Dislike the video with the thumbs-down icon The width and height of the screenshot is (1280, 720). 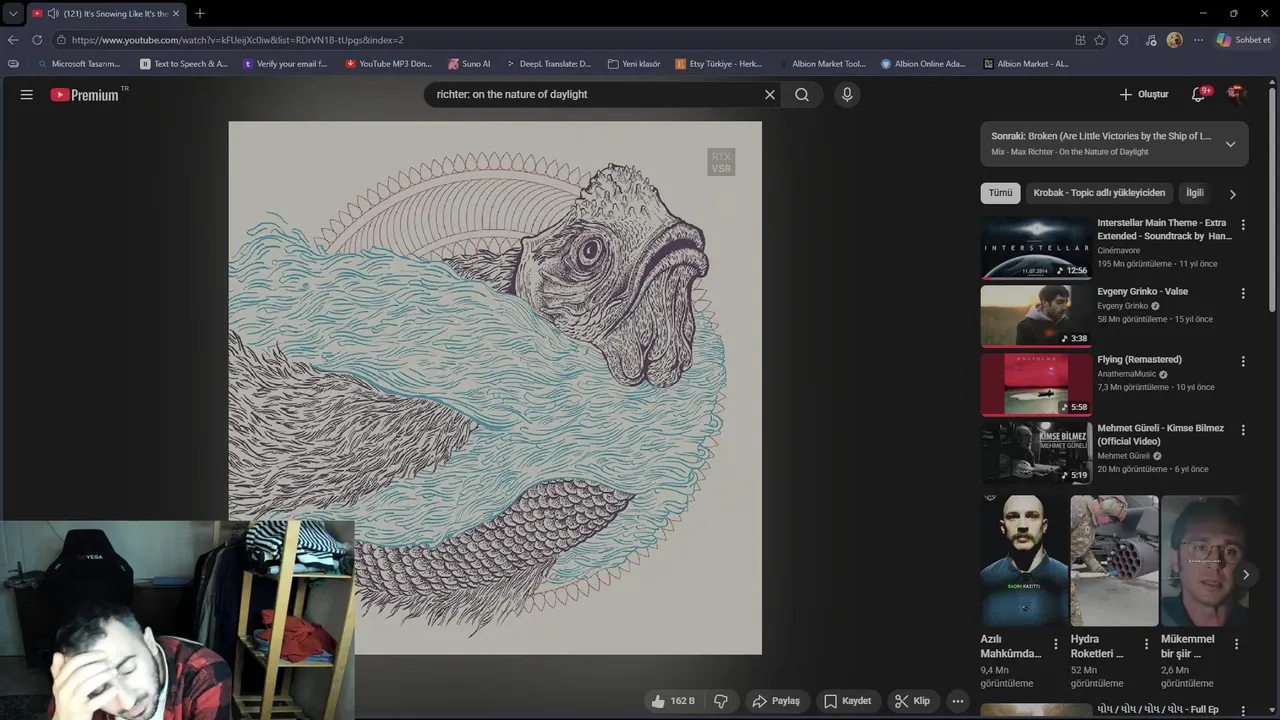[x=720, y=701]
